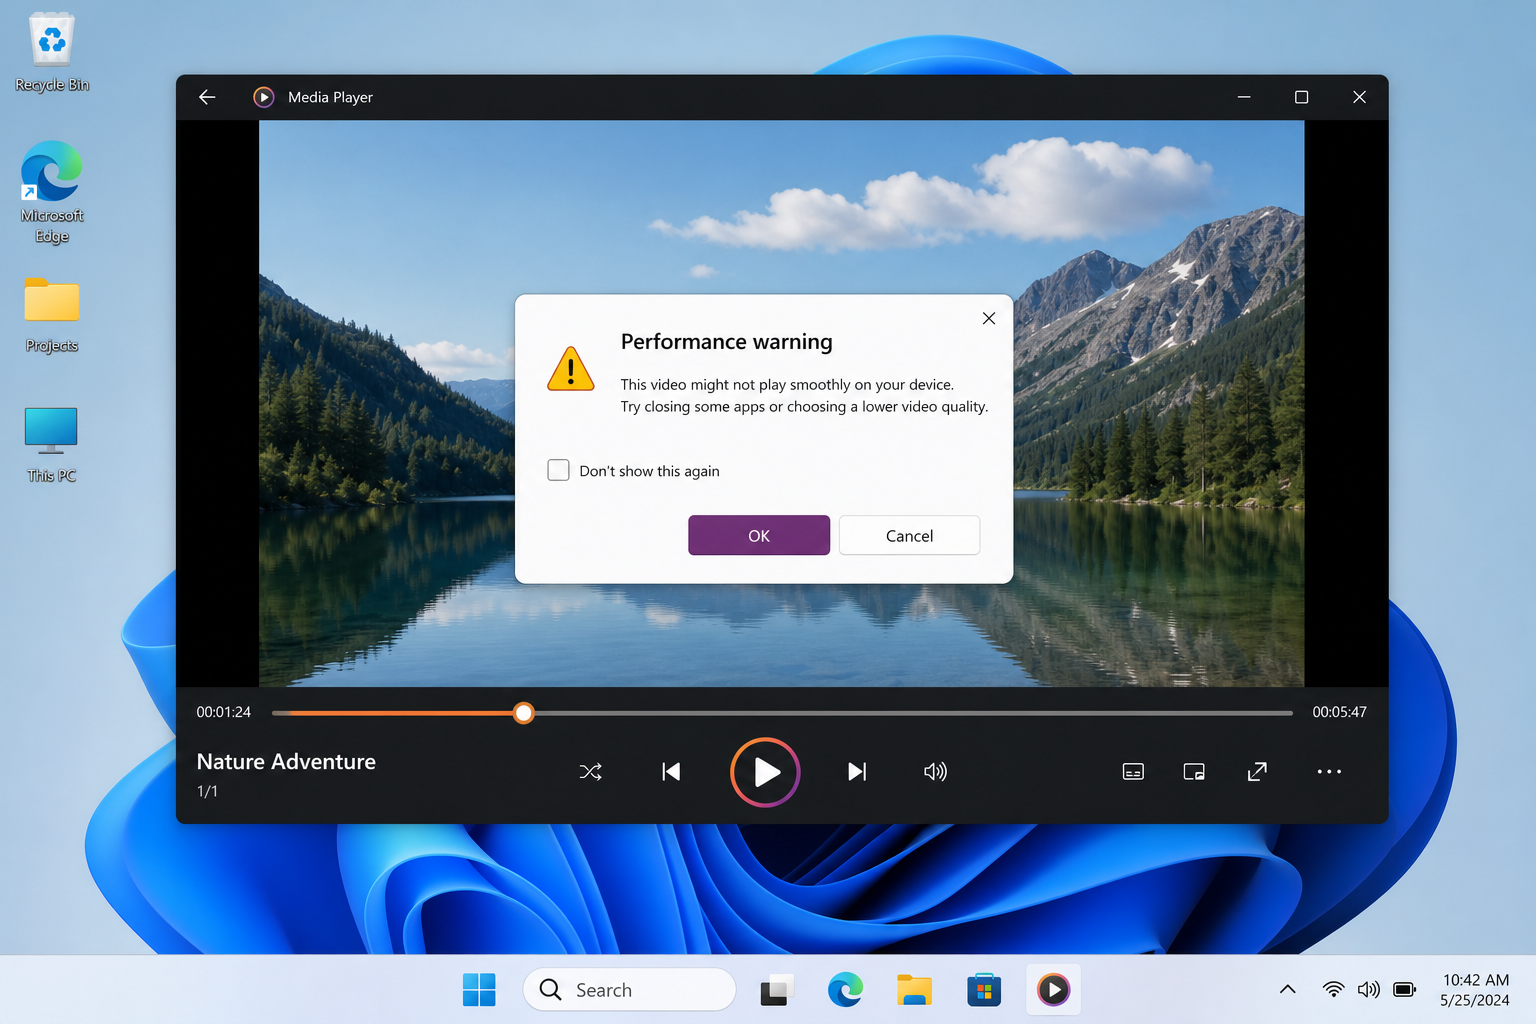1536x1024 pixels.
Task: Skip to the previous track
Action: pos(671,772)
